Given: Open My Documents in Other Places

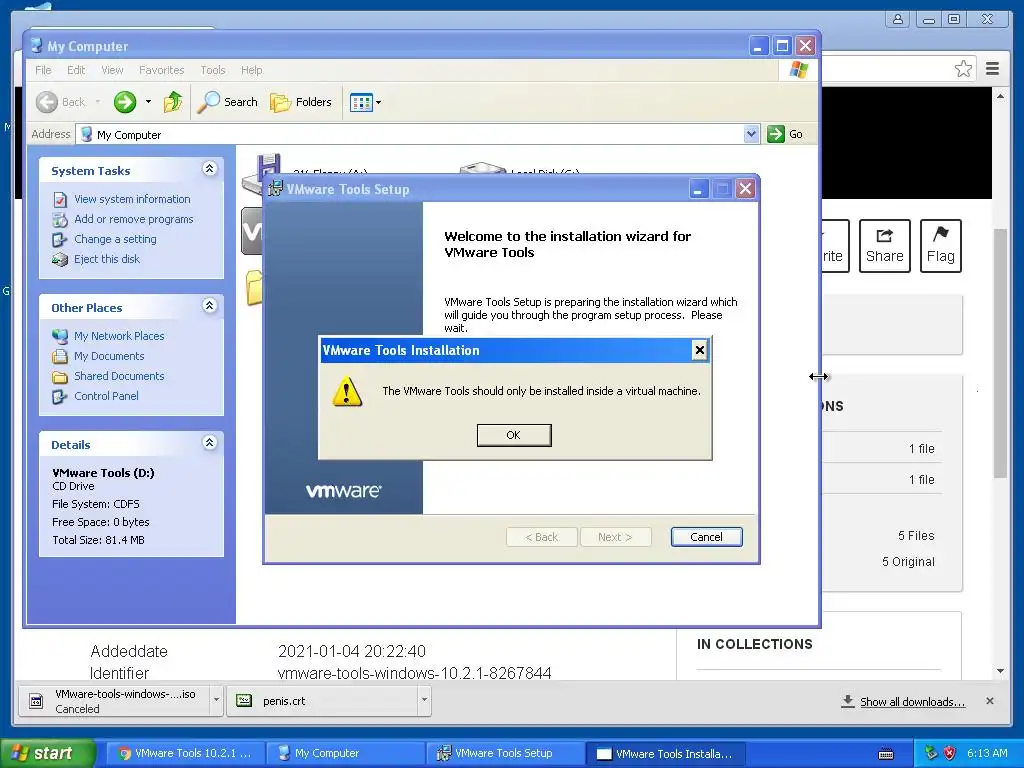Looking at the screenshot, I should [x=108, y=357].
